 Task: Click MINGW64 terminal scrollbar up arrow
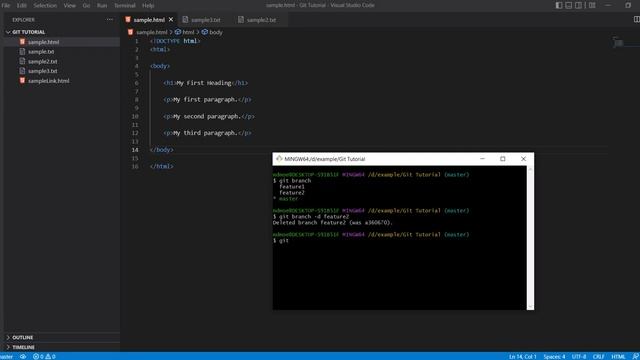tap(530, 169)
